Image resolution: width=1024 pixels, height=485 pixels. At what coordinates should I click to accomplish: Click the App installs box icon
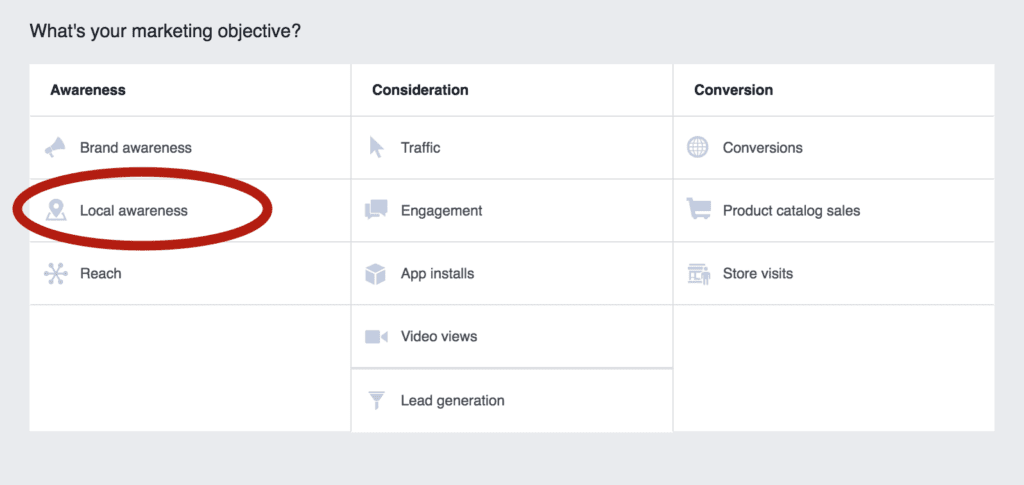tap(376, 274)
